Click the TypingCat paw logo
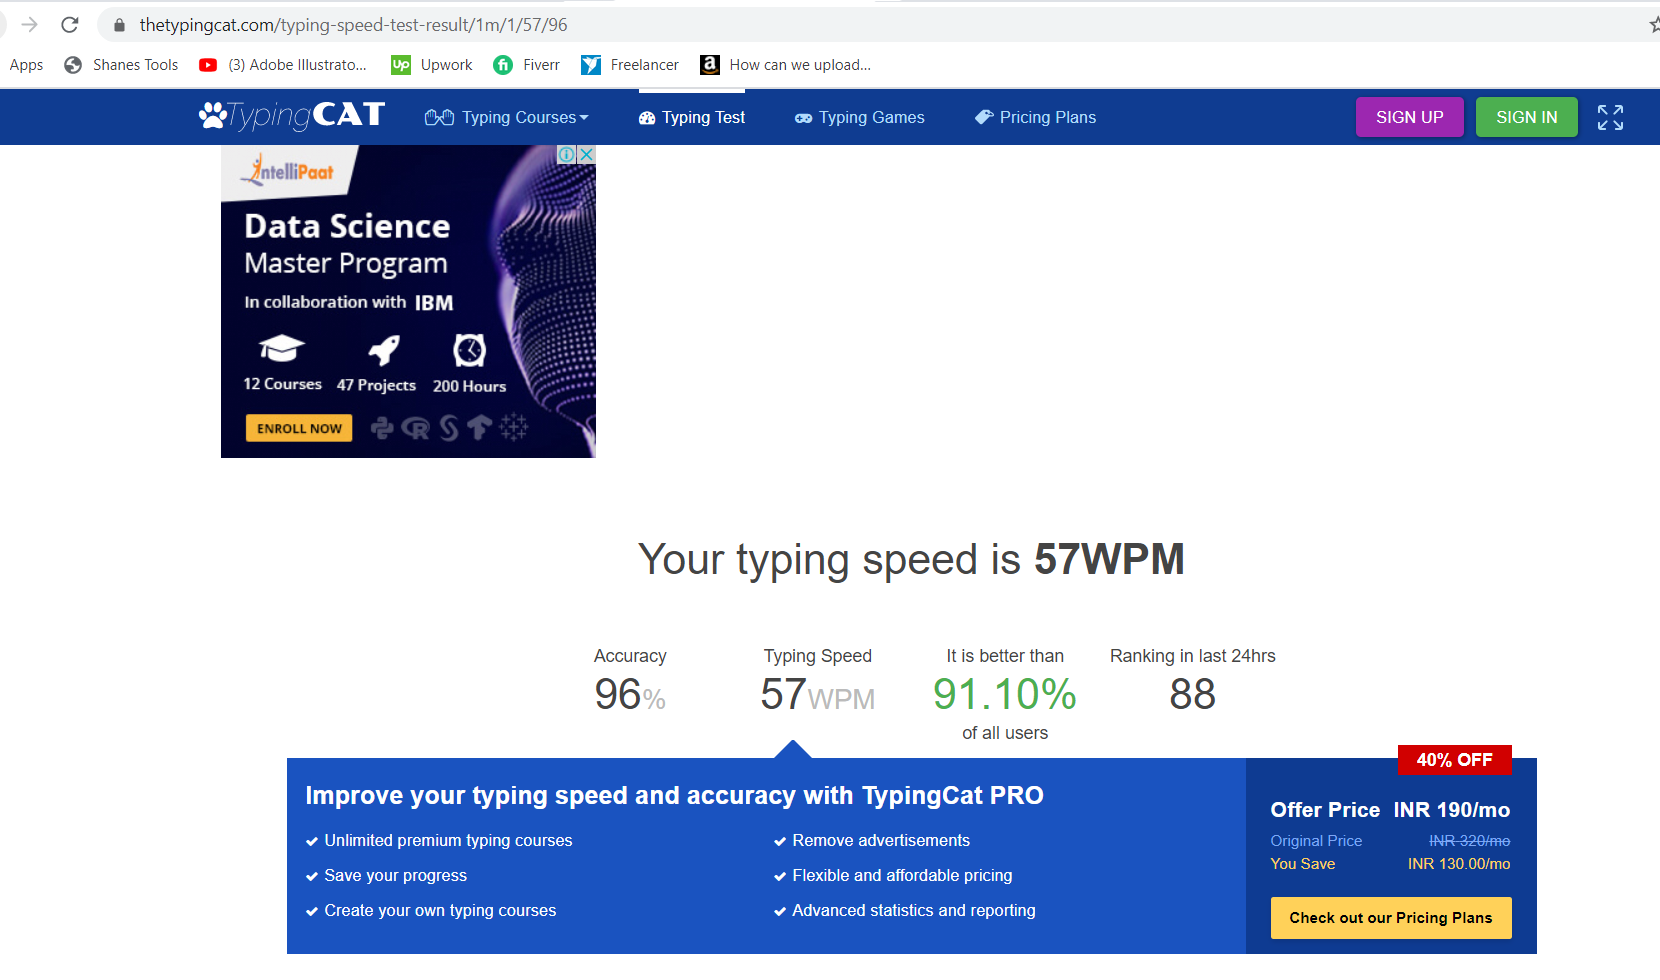The image size is (1660, 980). [x=215, y=115]
